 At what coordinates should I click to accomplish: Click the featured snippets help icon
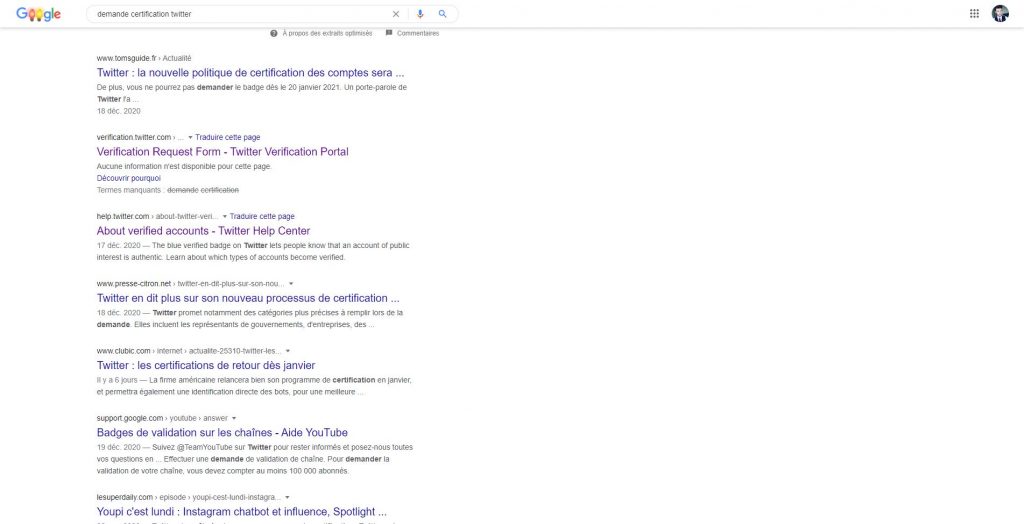click(274, 33)
